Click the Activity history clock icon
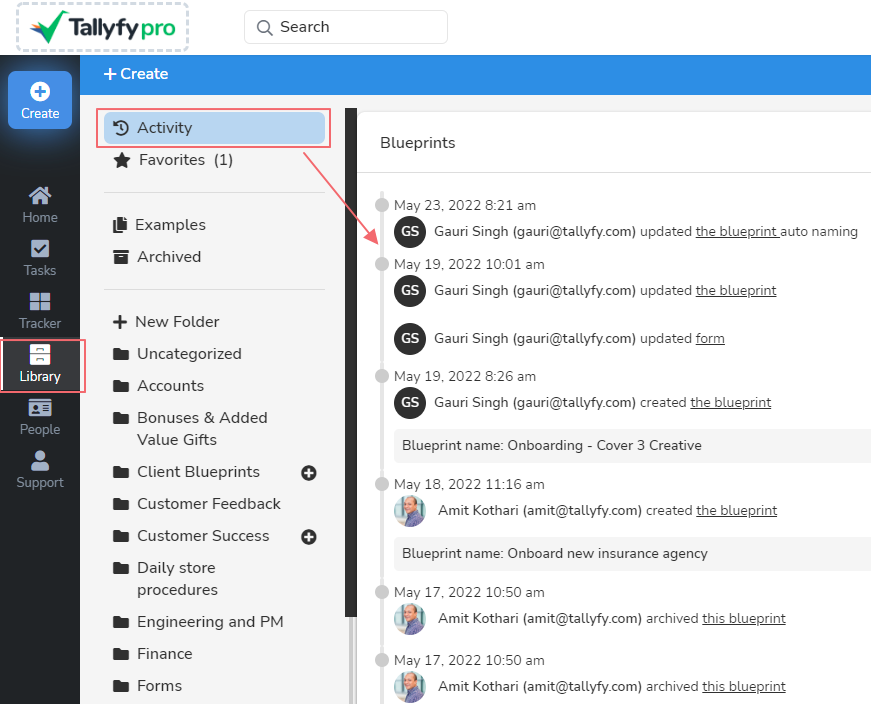Viewport: 871px width, 704px height. coord(121,128)
